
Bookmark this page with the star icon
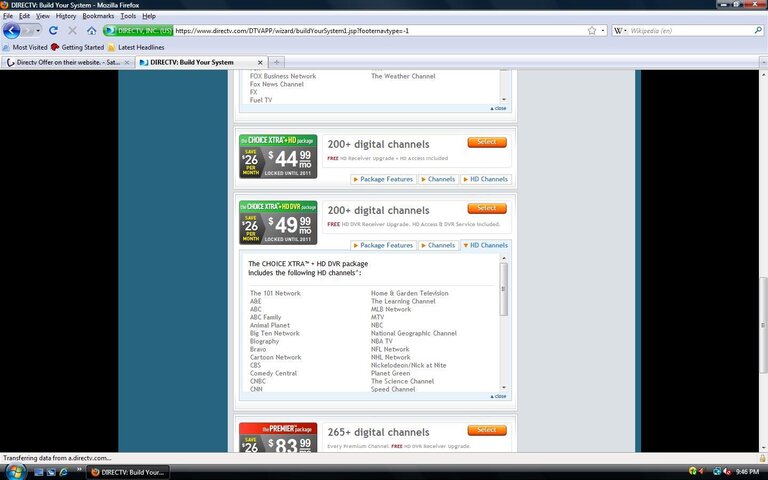point(592,30)
